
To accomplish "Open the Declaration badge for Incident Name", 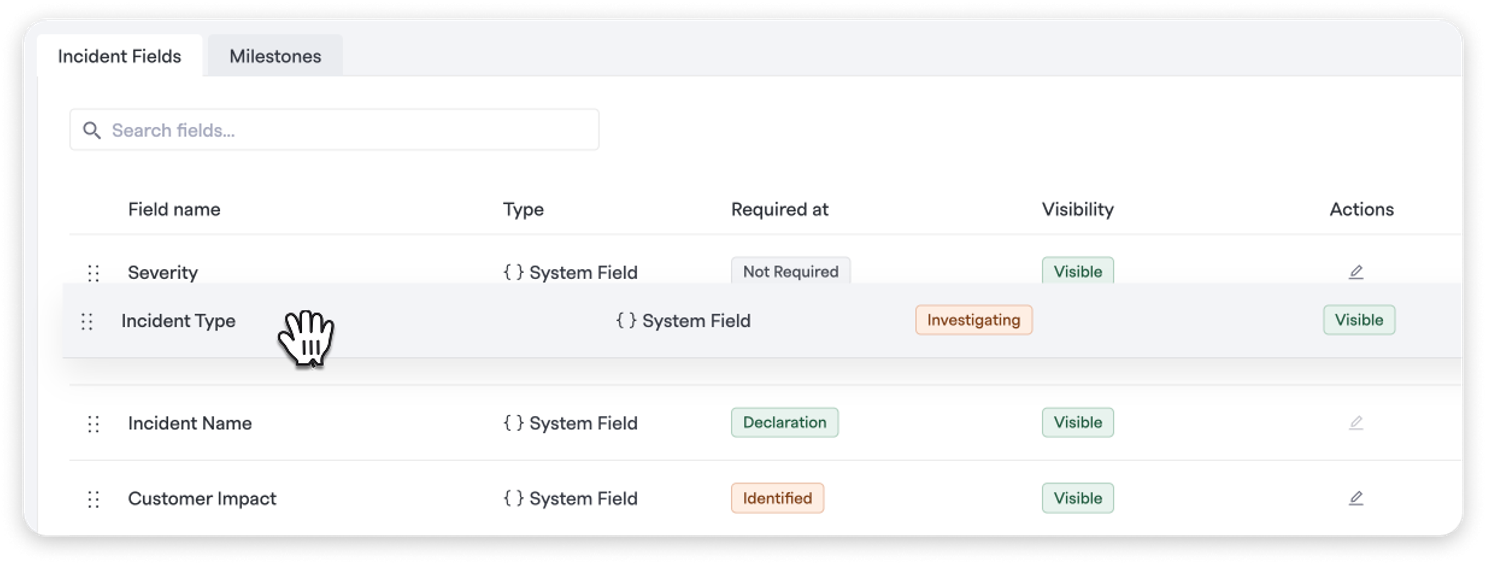I will (x=785, y=422).
